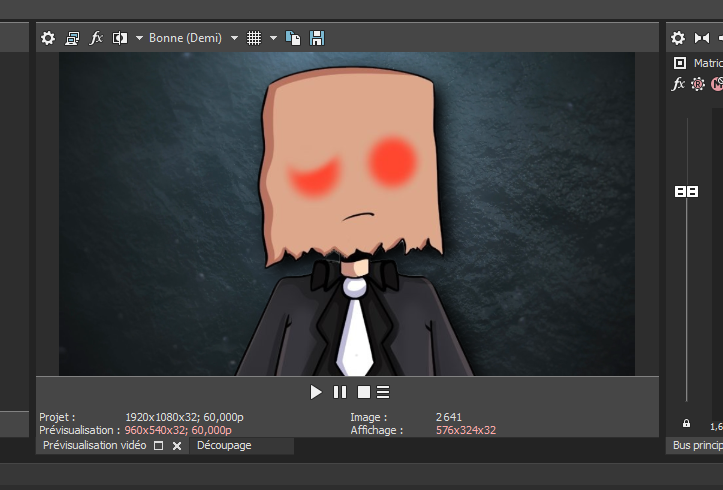Viewport: 723px width, 490px height.
Task: Open the overlays grid dropdown arrow
Action: point(273,38)
